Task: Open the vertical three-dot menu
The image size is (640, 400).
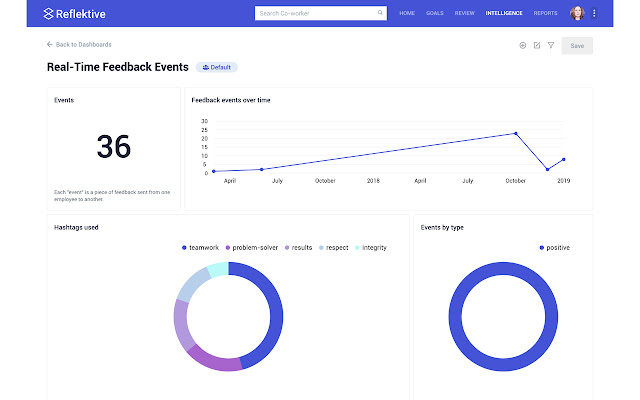Action: click(595, 14)
